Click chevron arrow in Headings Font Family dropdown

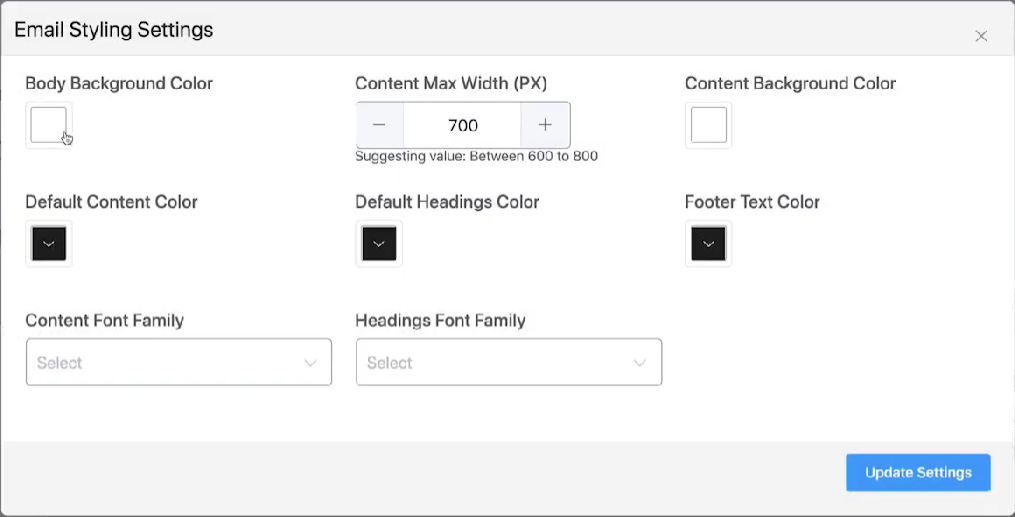[640, 363]
